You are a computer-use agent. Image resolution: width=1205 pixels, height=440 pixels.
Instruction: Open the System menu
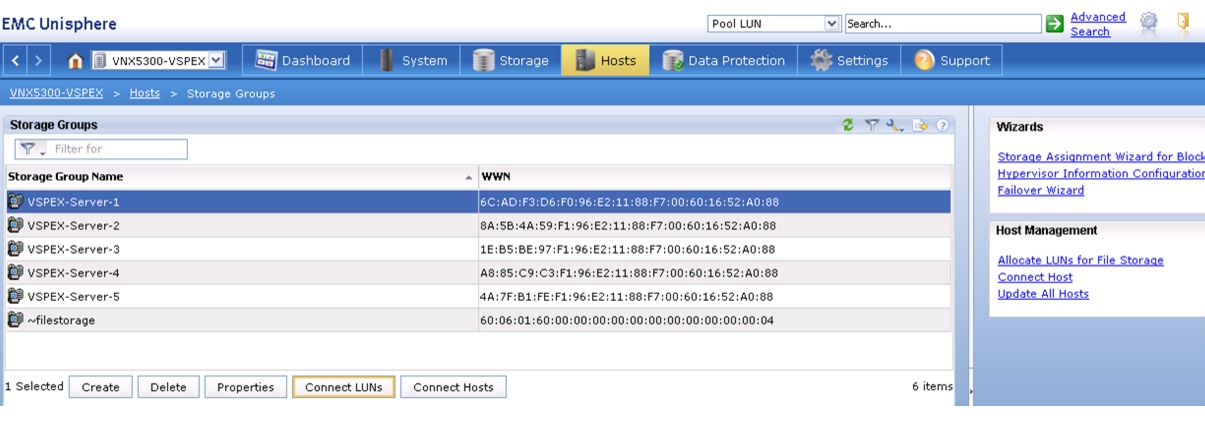click(x=413, y=61)
